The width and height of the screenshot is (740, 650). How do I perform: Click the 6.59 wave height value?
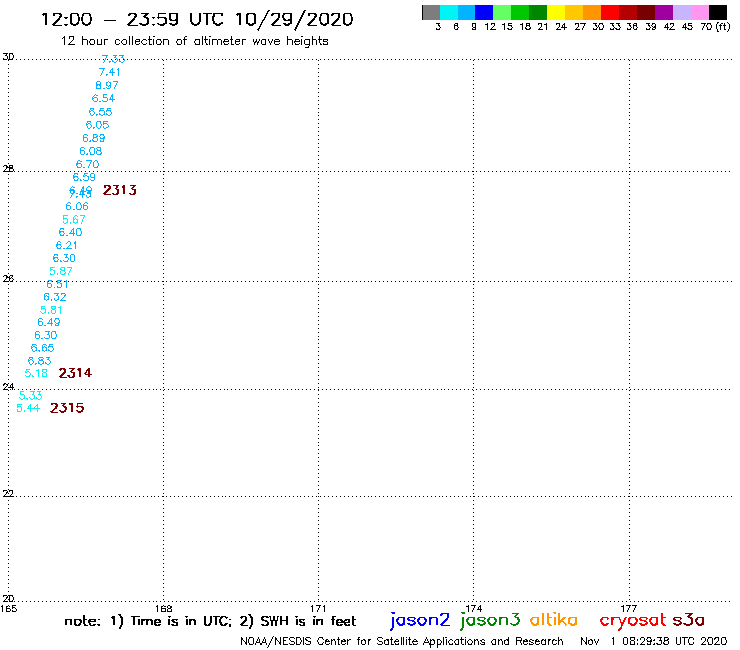[x=84, y=177]
